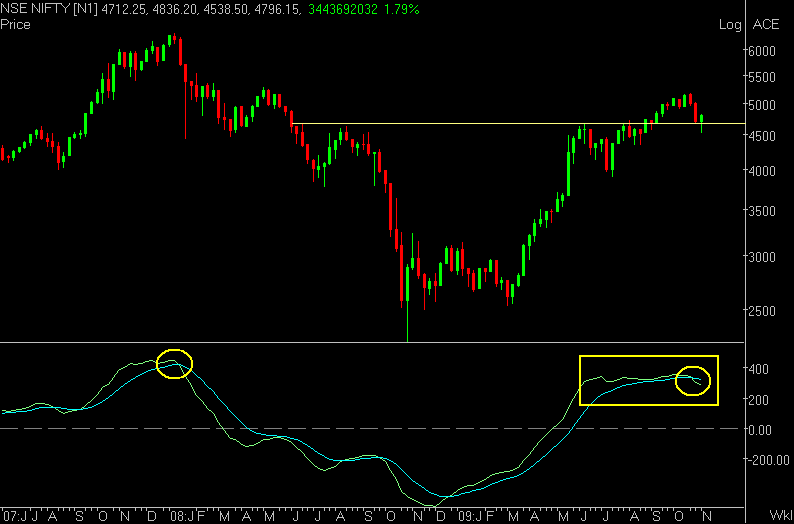This screenshot has height=524, width=794.
Task: Click the volume figure '3443692032'
Action: pyautogui.click(x=343, y=10)
